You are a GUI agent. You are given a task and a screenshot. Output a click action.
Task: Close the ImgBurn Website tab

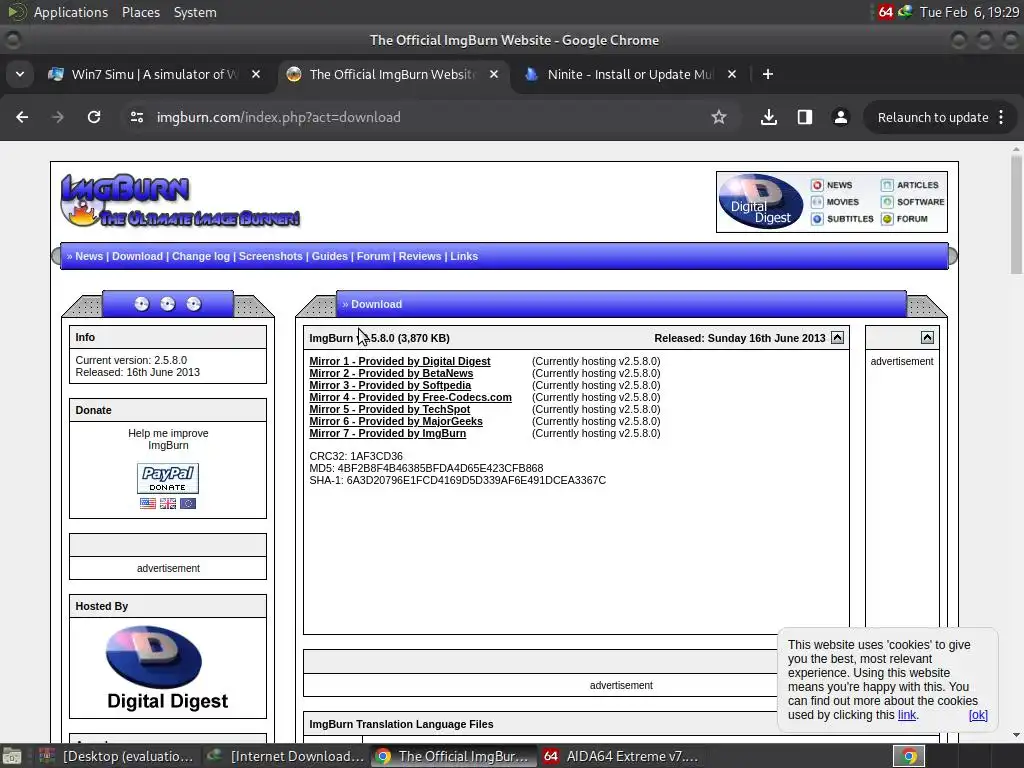[494, 74]
